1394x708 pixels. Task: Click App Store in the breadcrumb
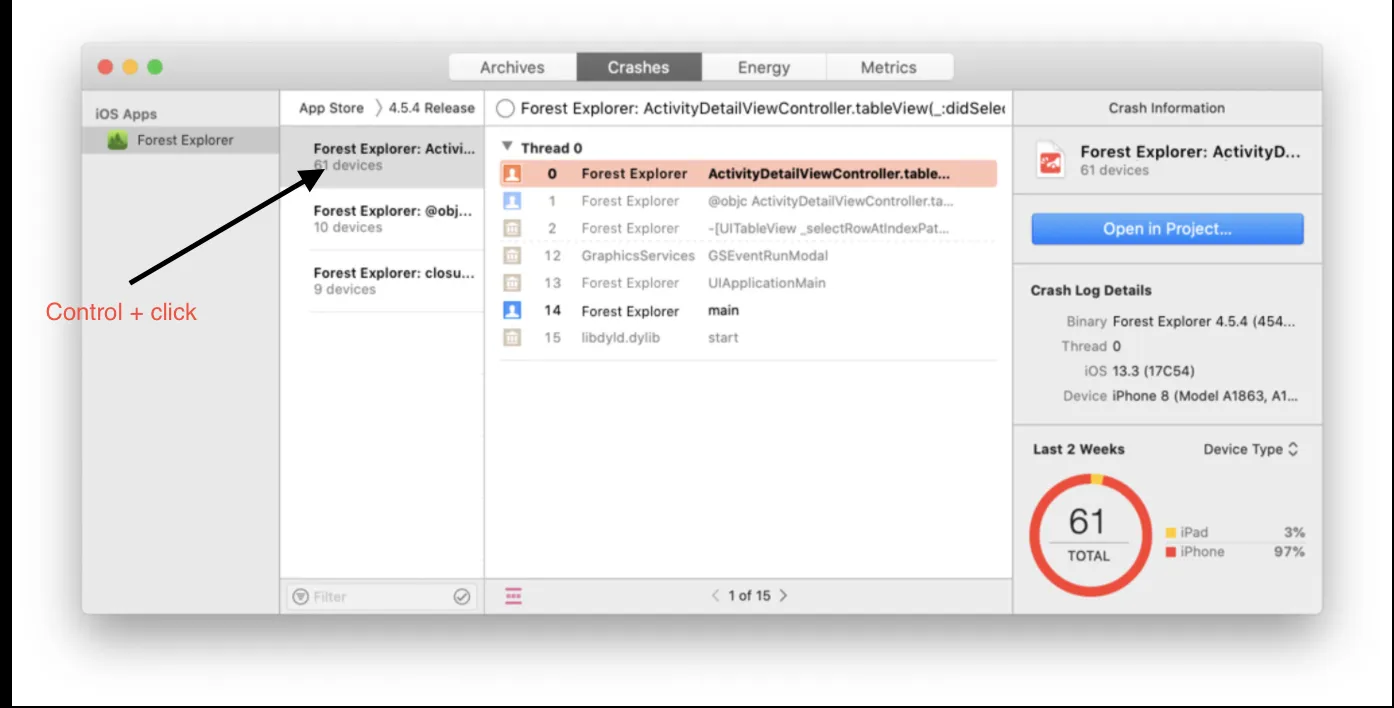click(331, 108)
